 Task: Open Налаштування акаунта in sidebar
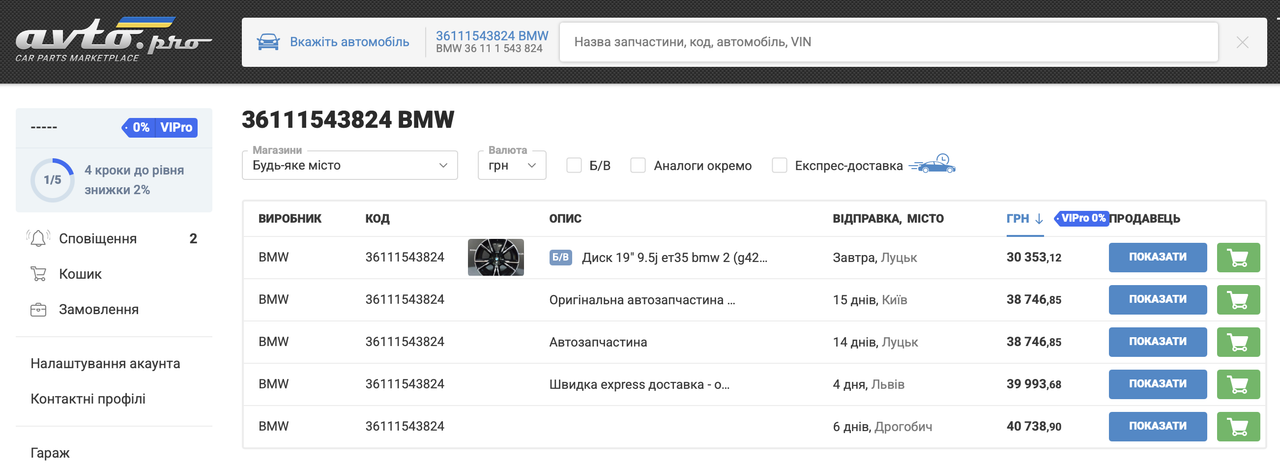pos(106,363)
